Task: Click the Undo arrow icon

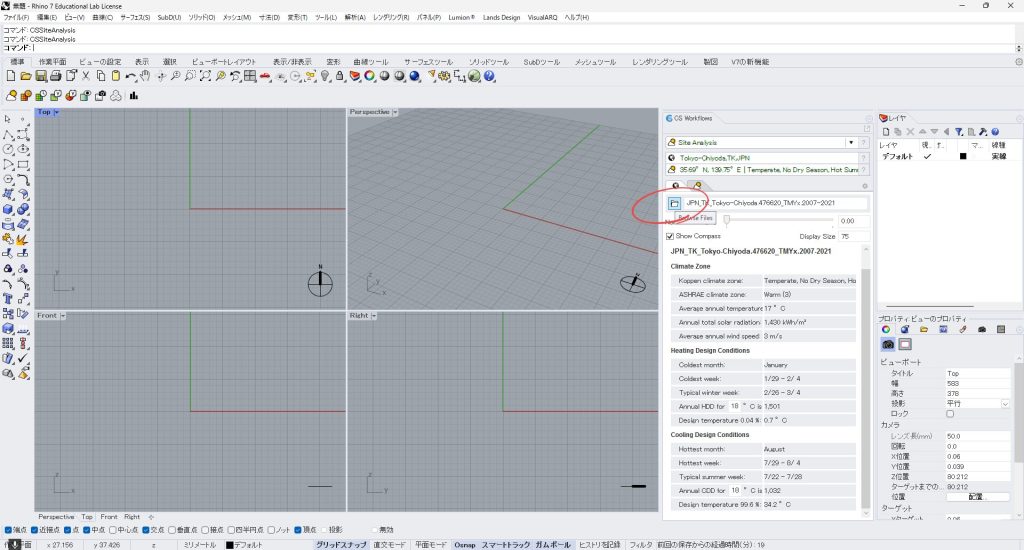Action: pyautogui.click(x=130, y=76)
